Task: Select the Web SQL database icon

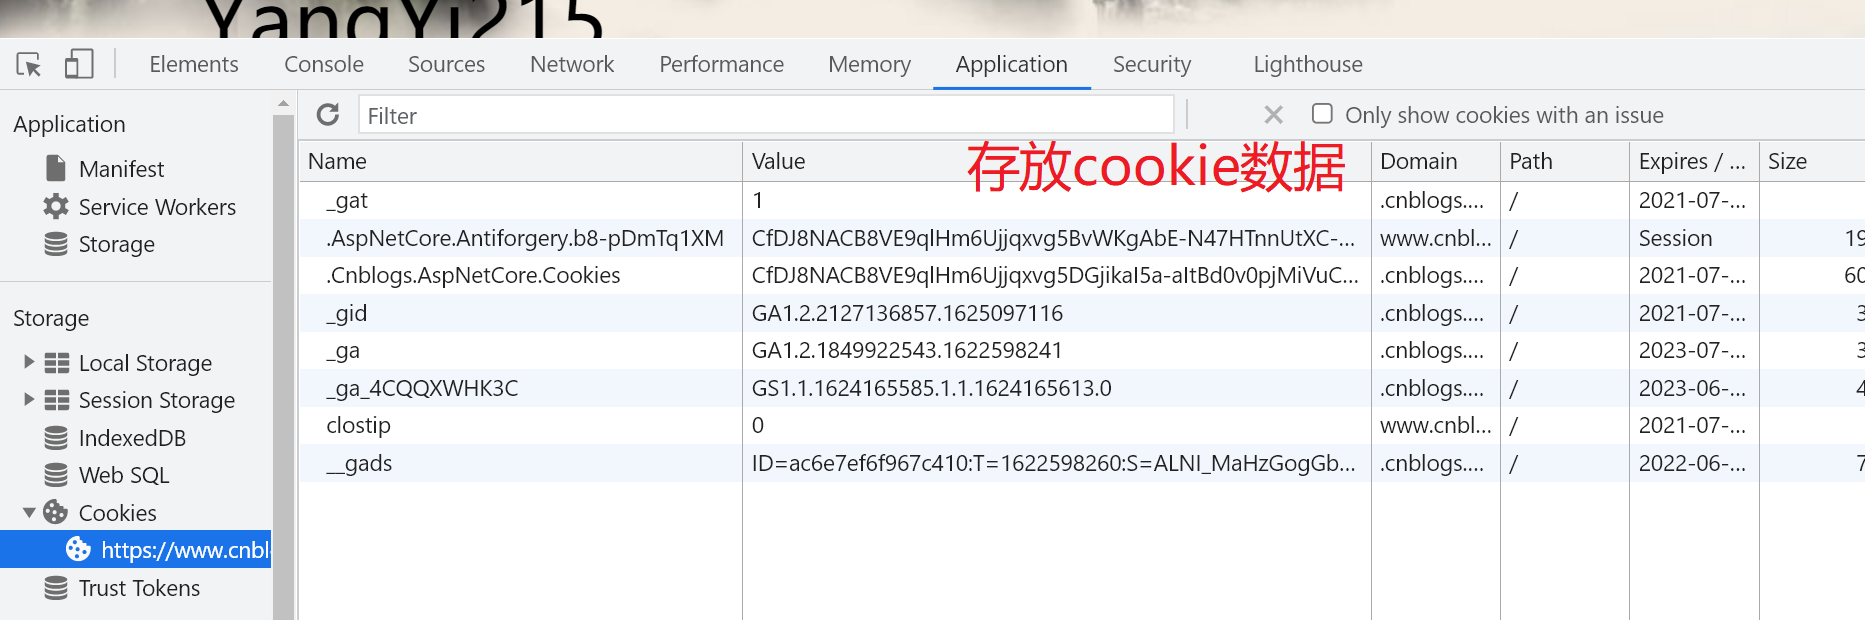Action: [x=56, y=475]
